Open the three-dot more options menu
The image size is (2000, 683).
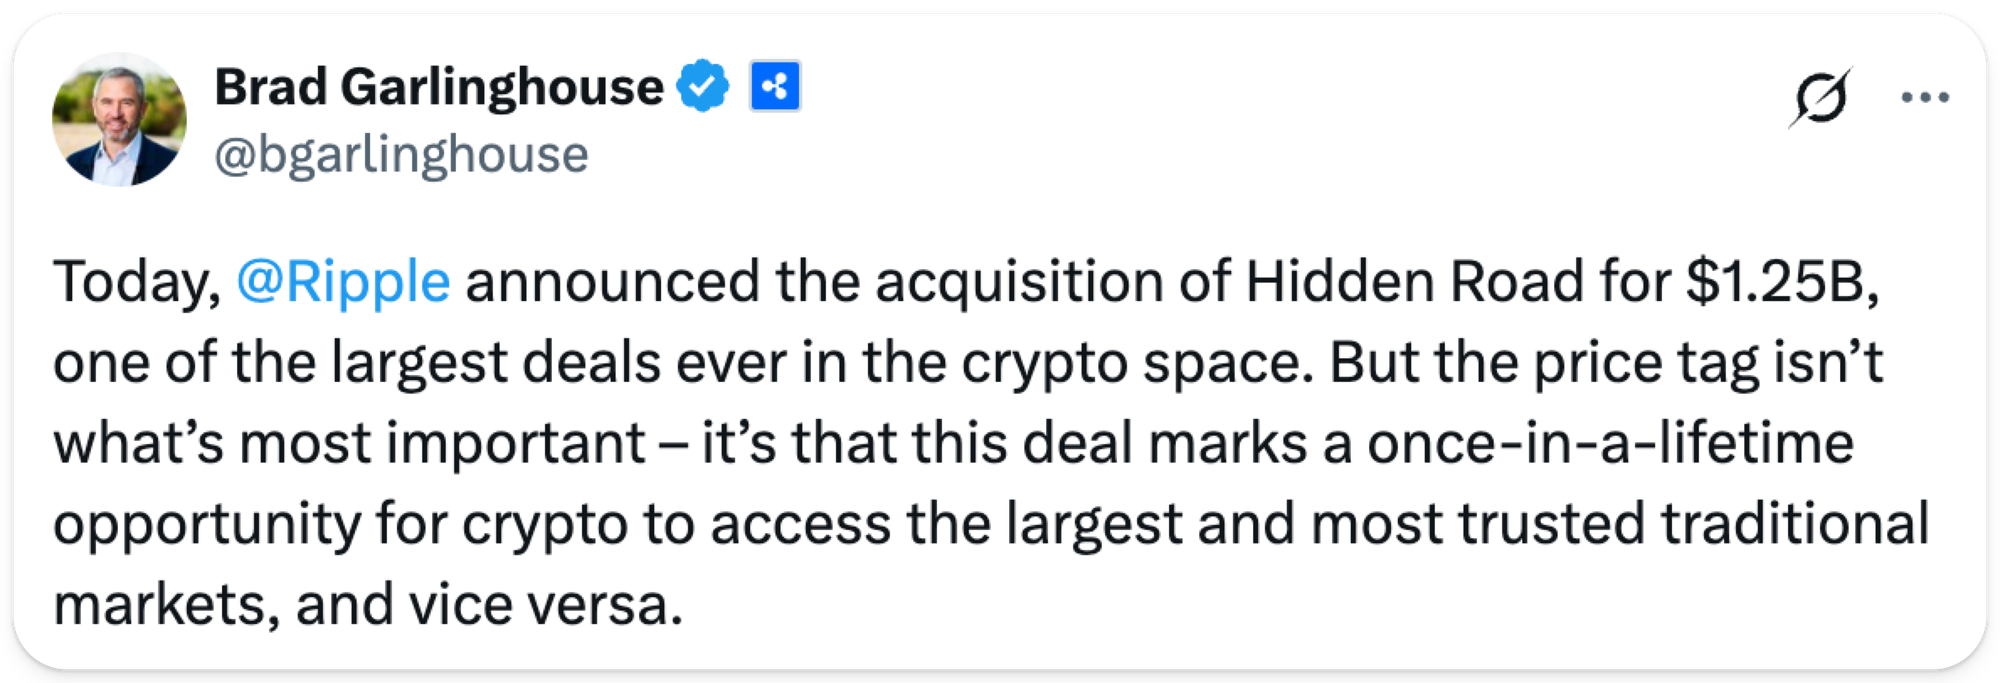pyautogui.click(x=1925, y=98)
